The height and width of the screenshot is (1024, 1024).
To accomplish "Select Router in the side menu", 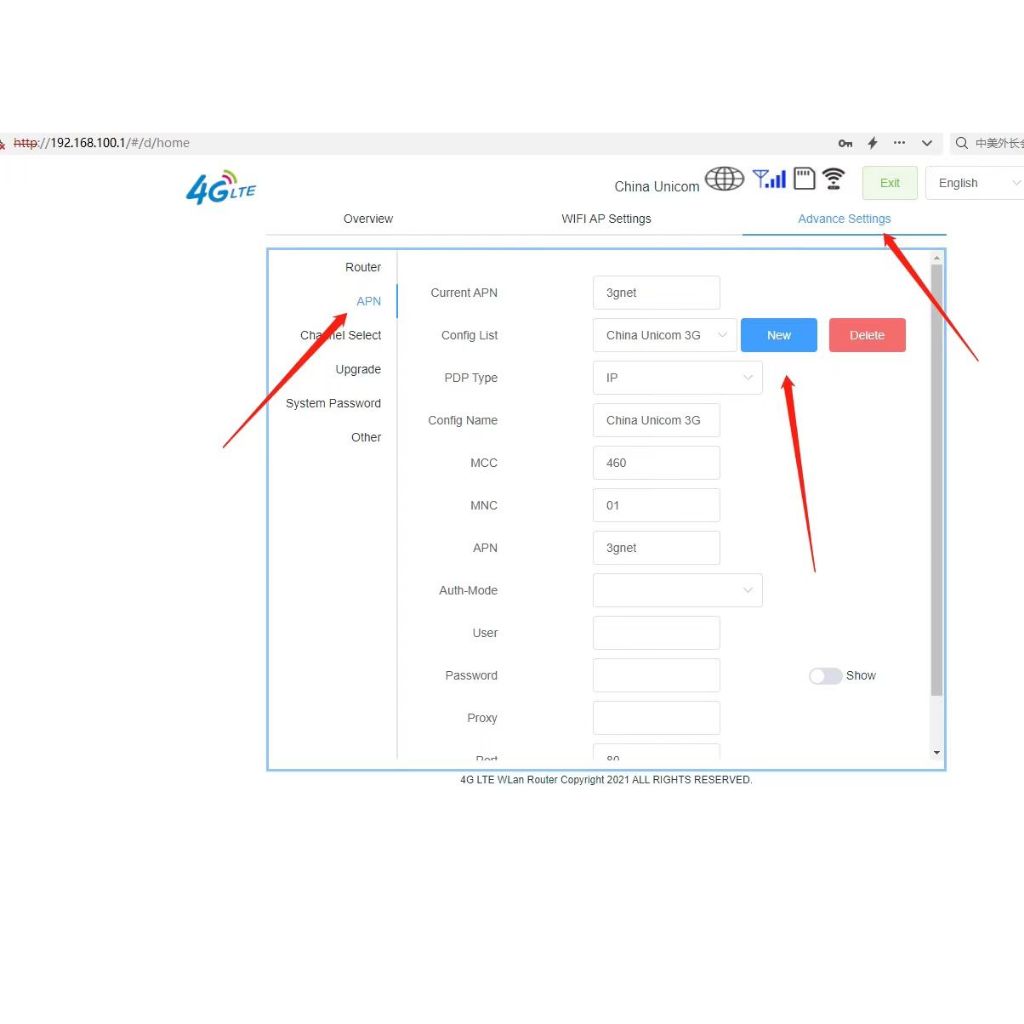I will 363,267.
